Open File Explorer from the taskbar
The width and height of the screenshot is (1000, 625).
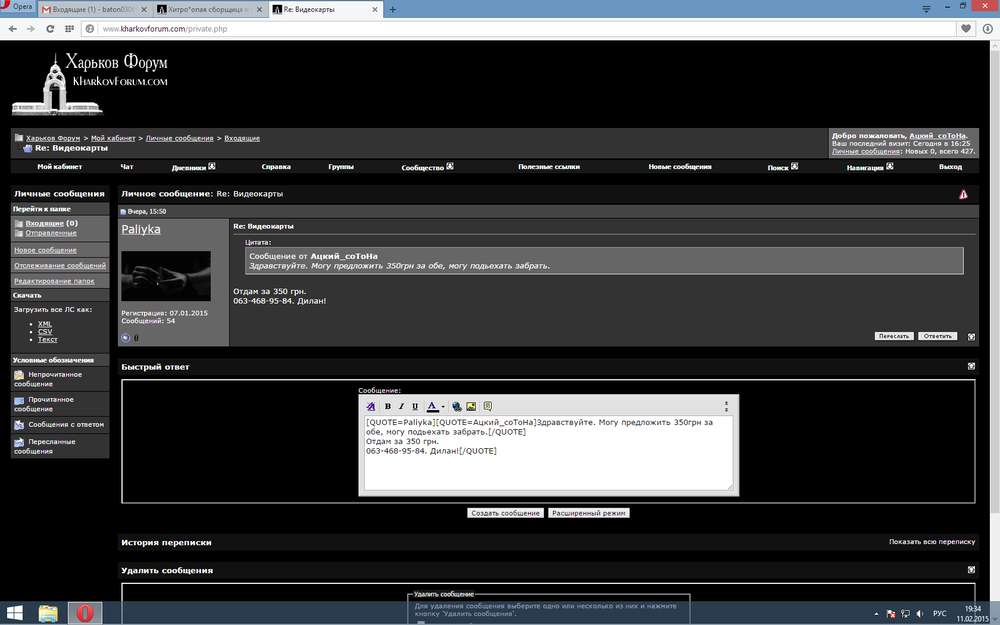48,613
